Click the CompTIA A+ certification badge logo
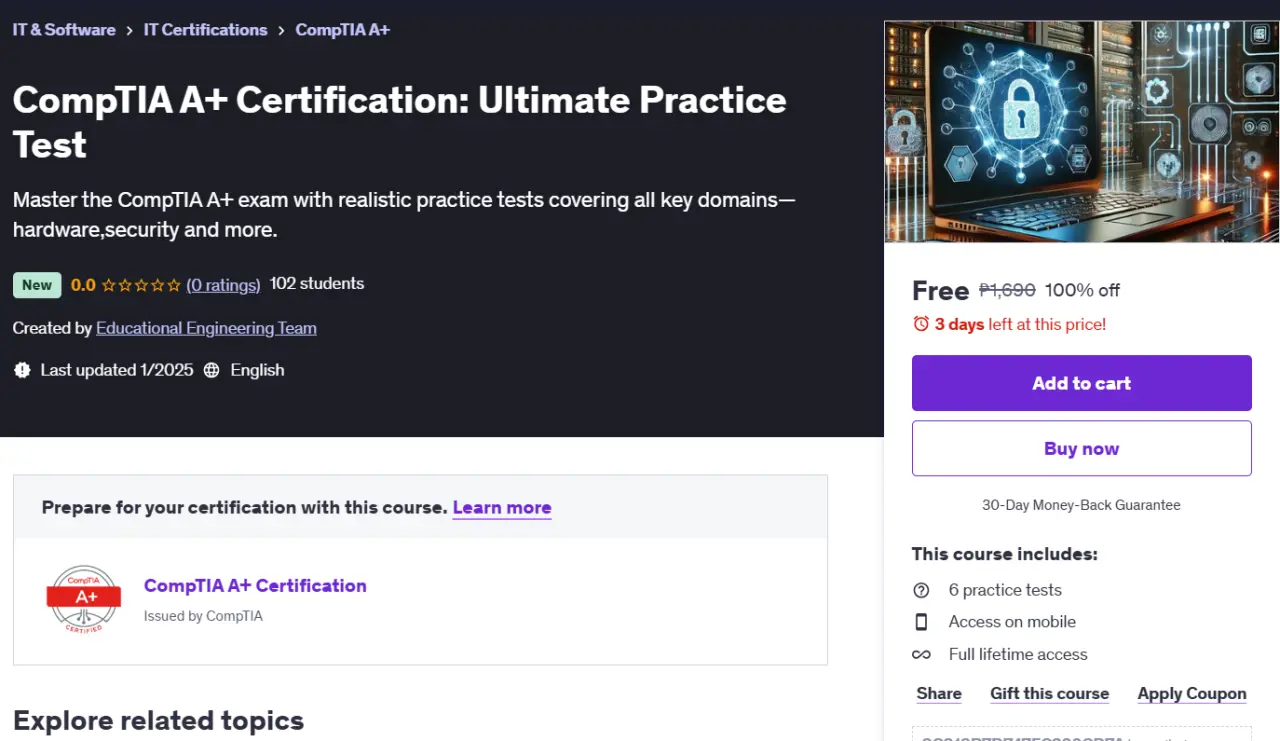The width and height of the screenshot is (1280, 741). (84, 598)
